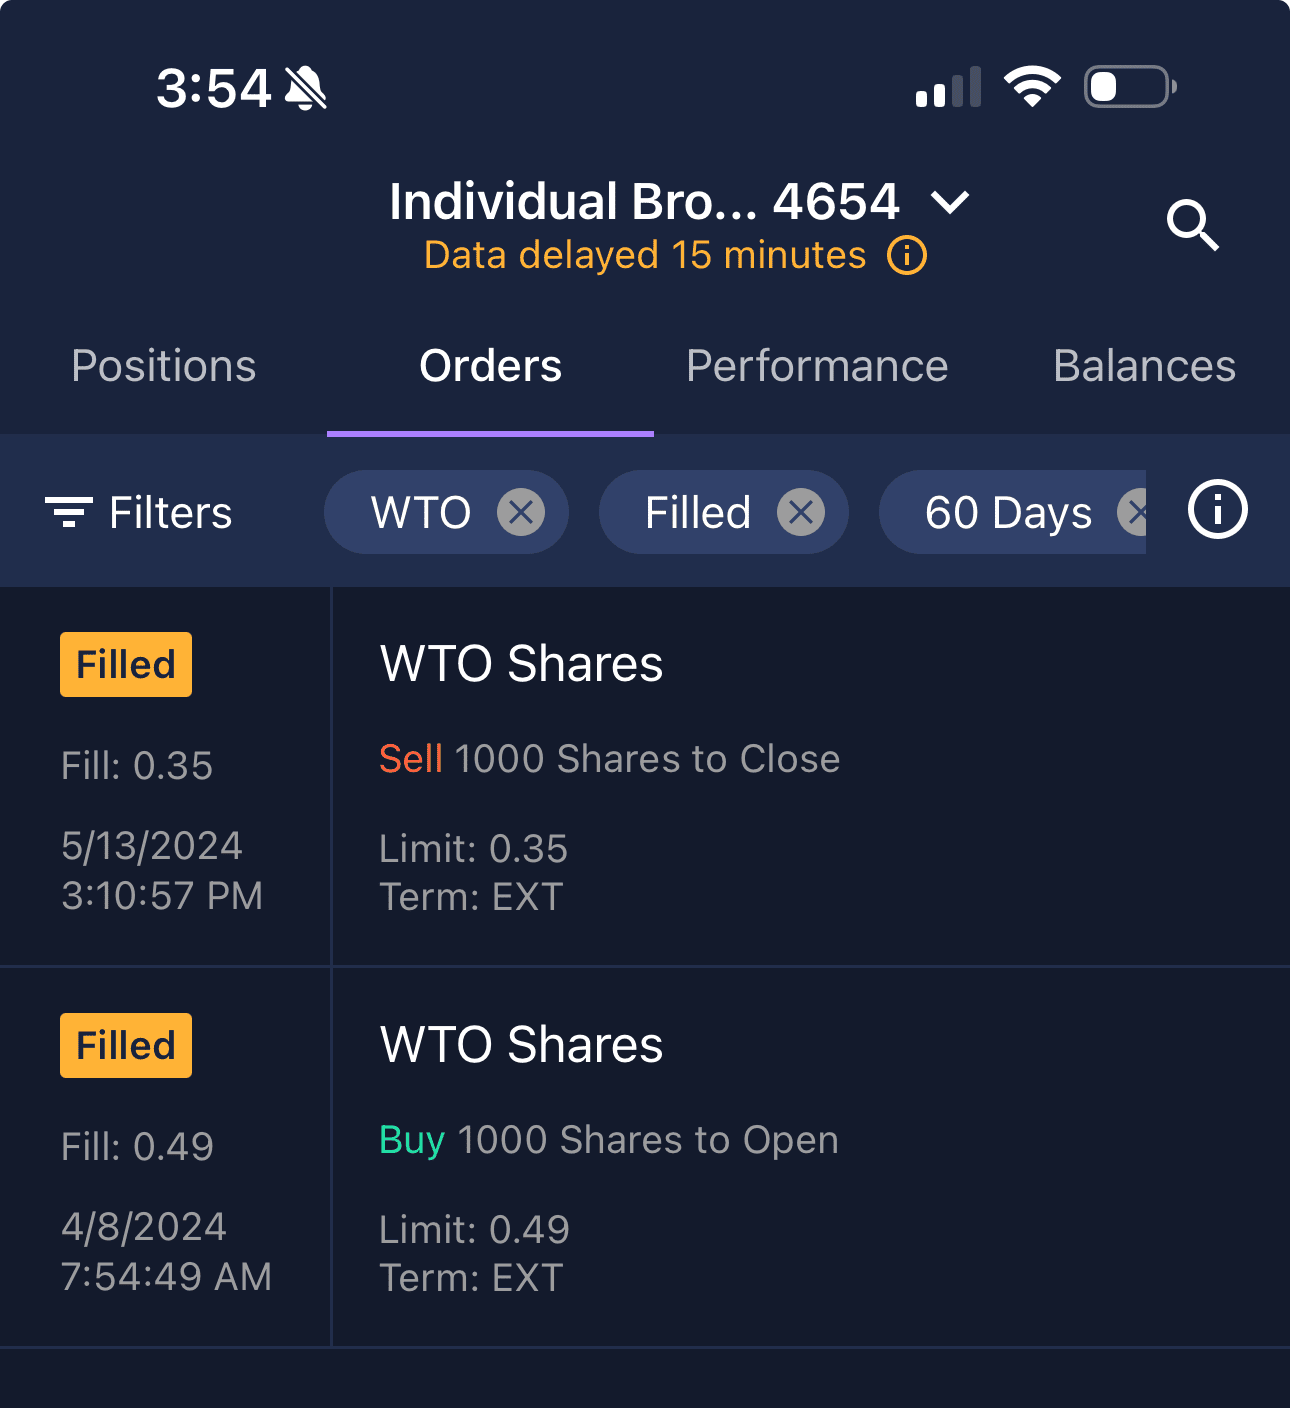Image resolution: width=1290 pixels, height=1408 pixels.
Task: Open the Buy 1000 Shares to Open order
Action: coord(608,1140)
